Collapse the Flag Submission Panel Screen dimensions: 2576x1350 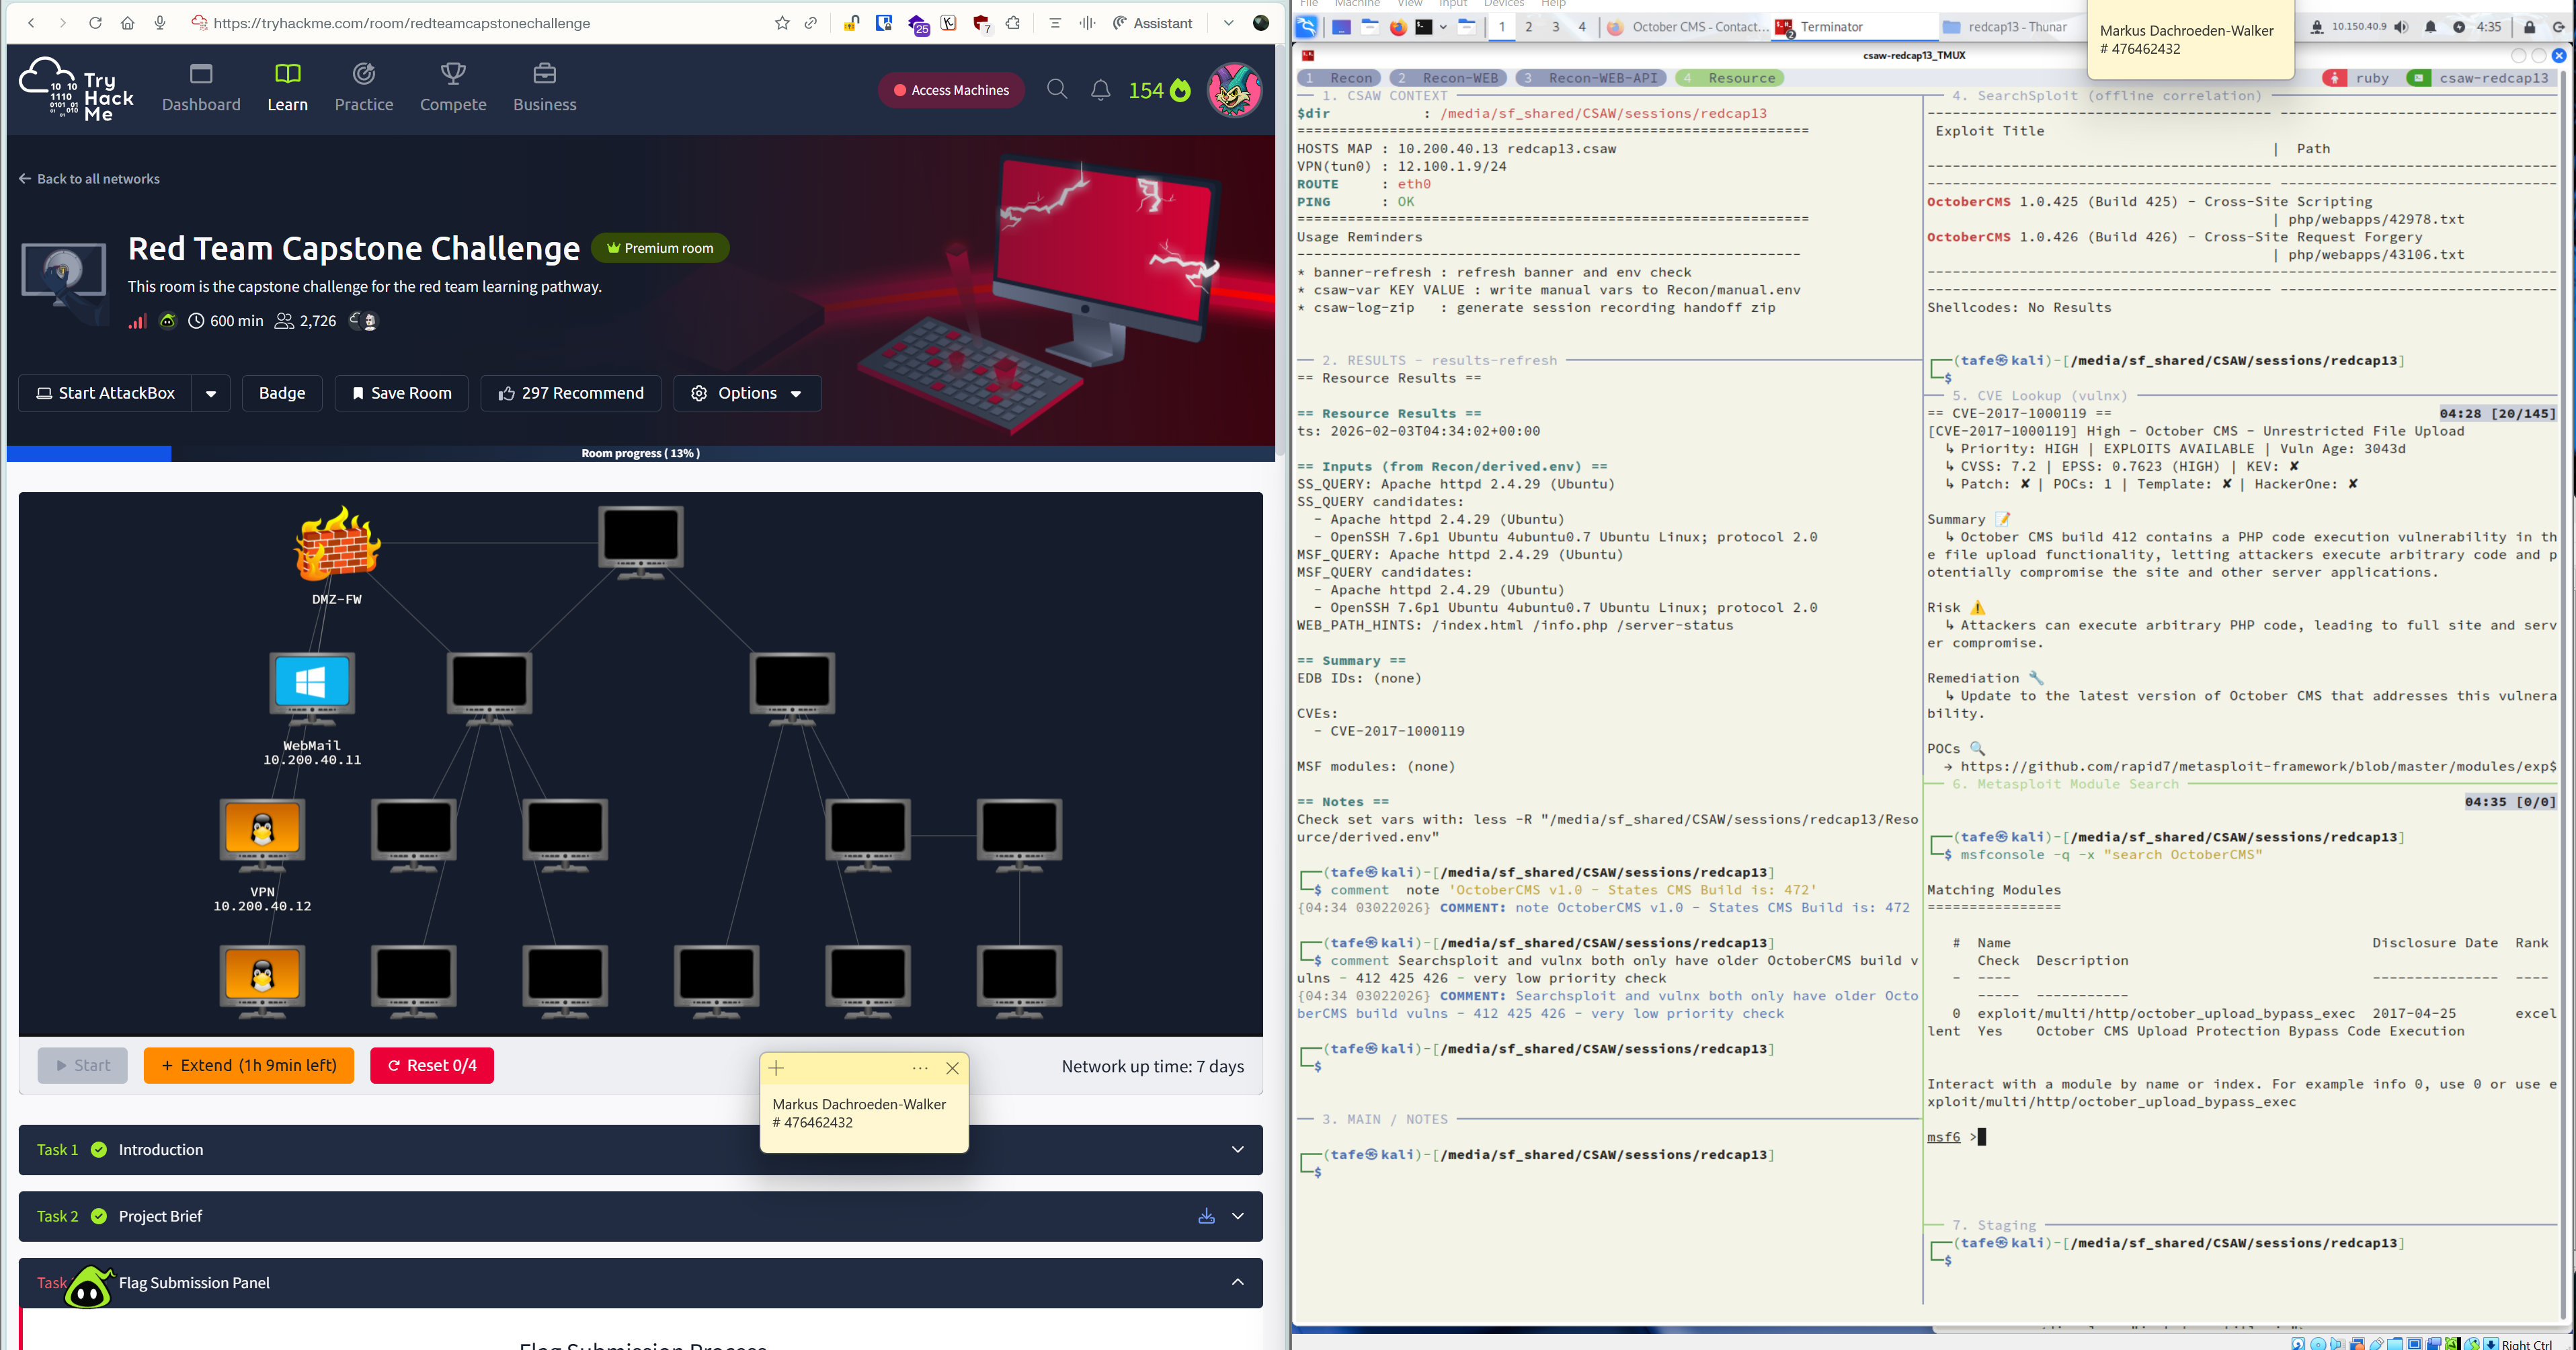1237,1282
